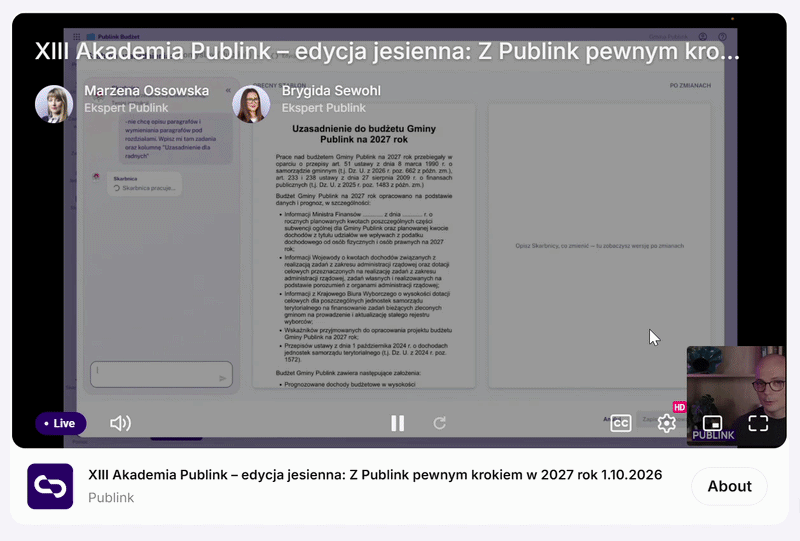800x541 pixels.
Task: Click the Skarbnica pracuje status message
Action: (x=145, y=184)
